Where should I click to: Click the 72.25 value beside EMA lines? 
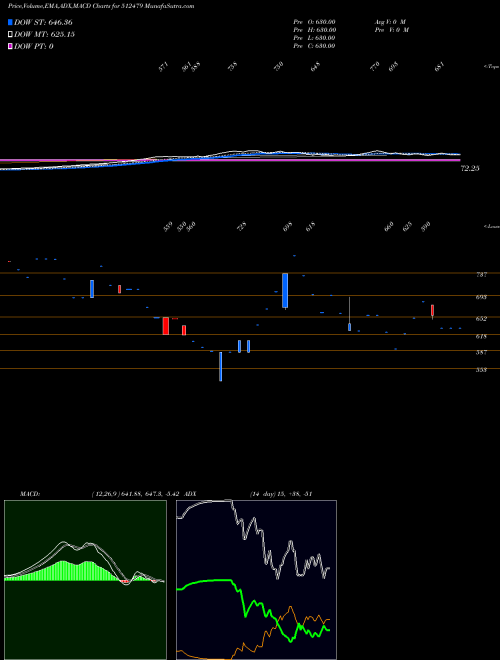[471, 168]
